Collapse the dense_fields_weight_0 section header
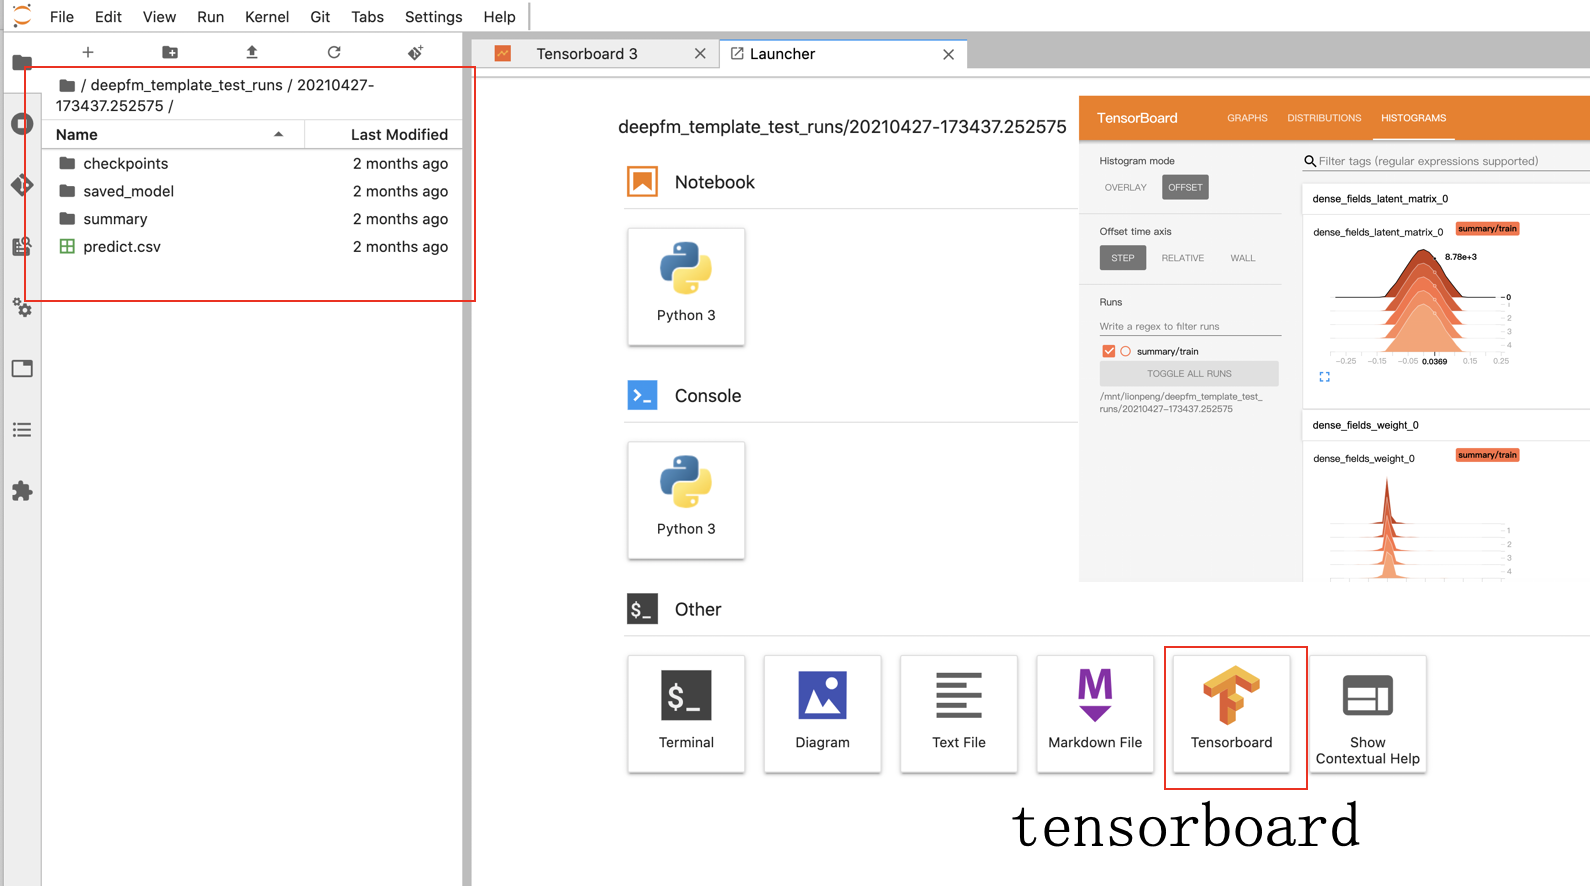Image resolution: width=1590 pixels, height=894 pixels. 1445,425
